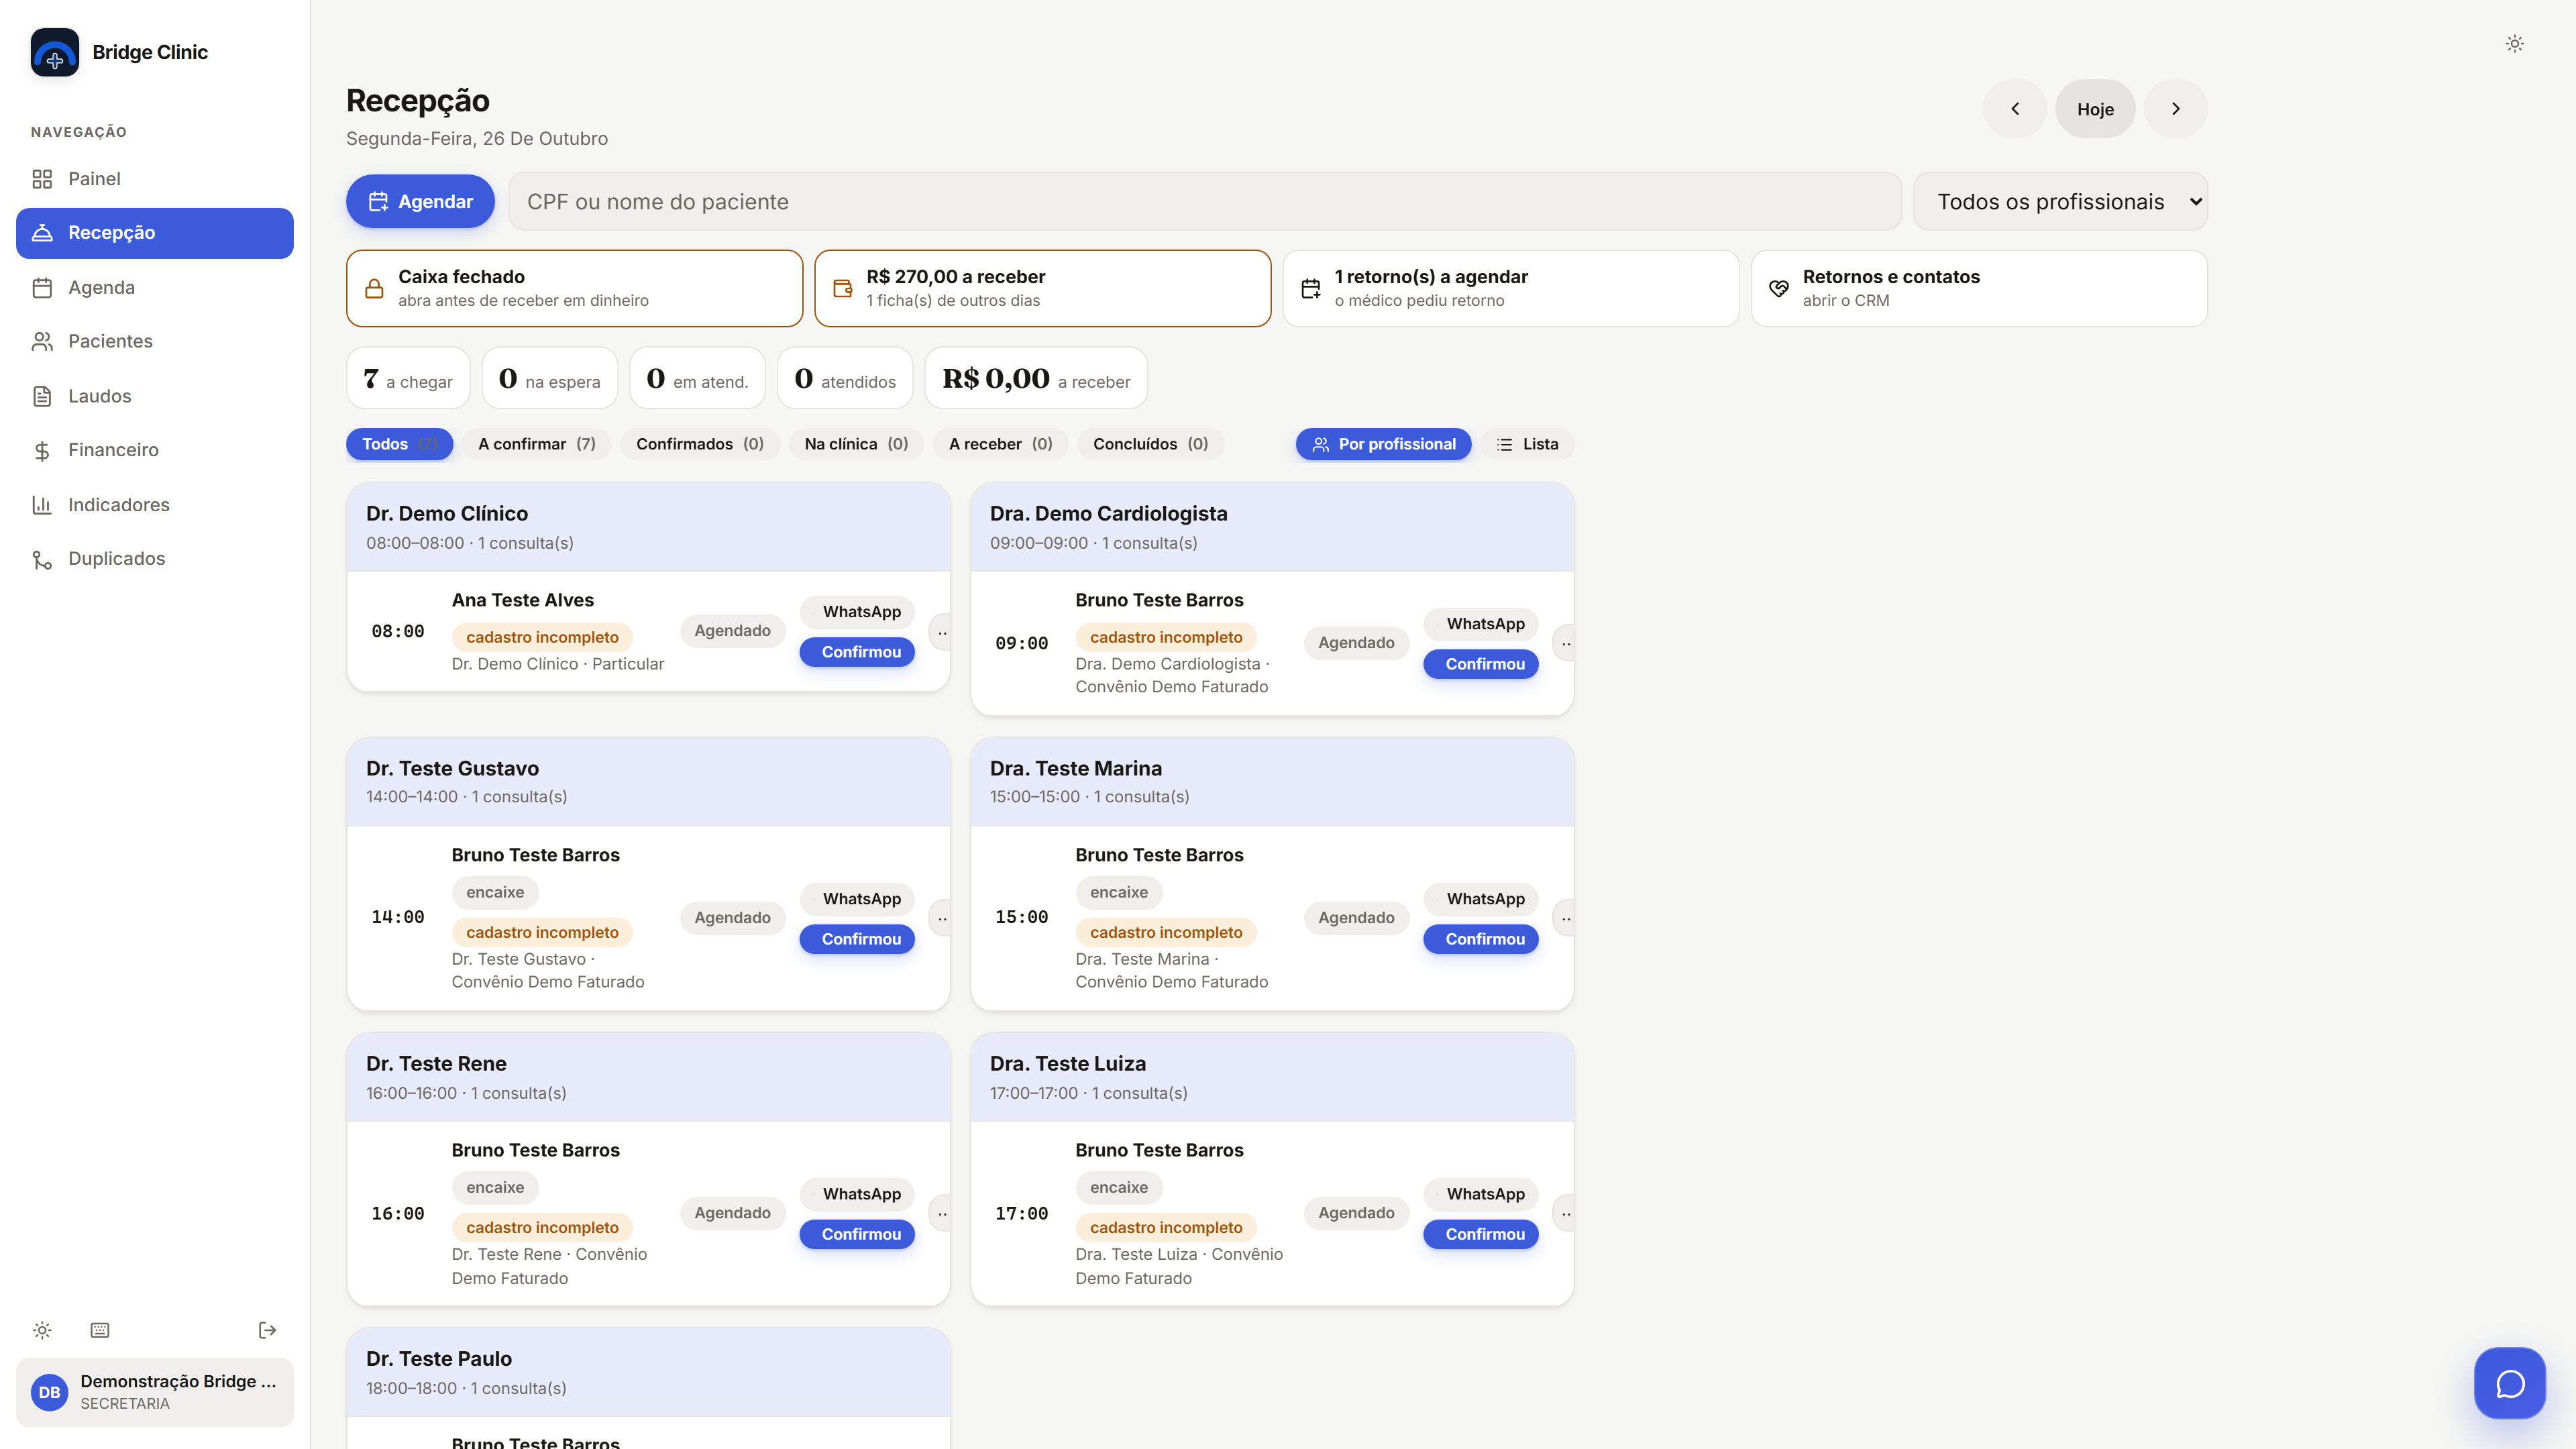Click the logout icon in sidebar
The width and height of the screenshot is (2576, 1449).
point(267,1330)
